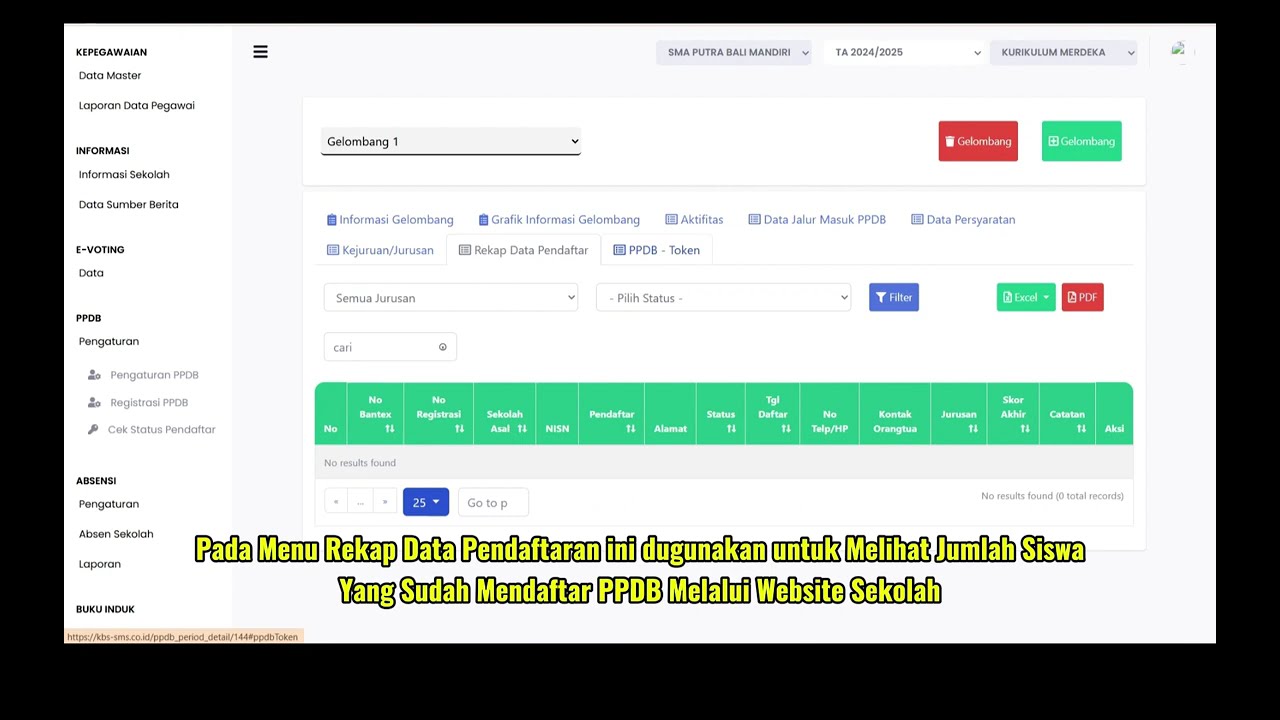Open Informasi Sekolah in sidebar
Viewport: 1280px width, 720px height.
tap(124, 174)
